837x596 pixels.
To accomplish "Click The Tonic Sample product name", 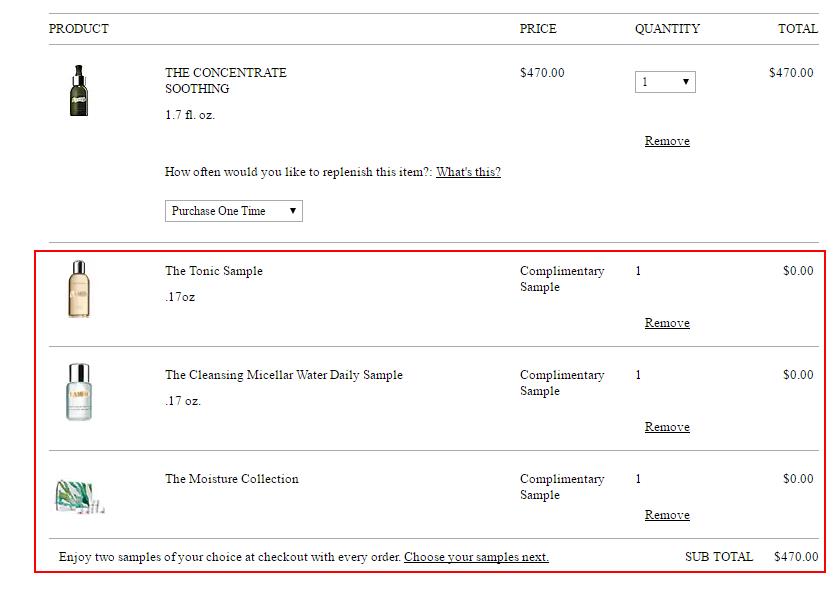I will 214,271.
